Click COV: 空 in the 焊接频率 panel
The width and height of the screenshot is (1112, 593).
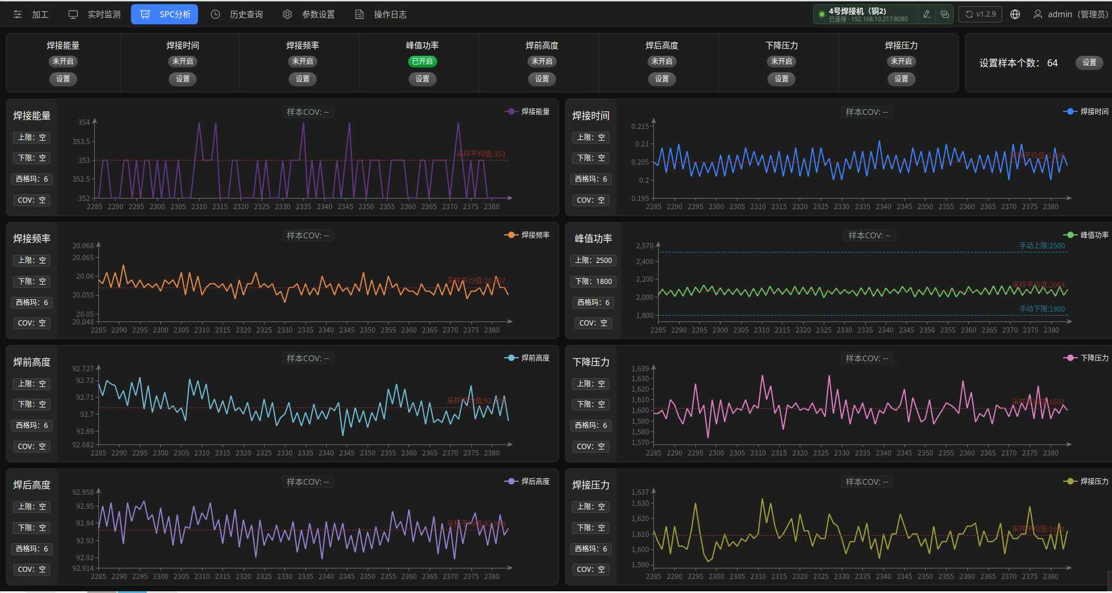tap(32, 323)
